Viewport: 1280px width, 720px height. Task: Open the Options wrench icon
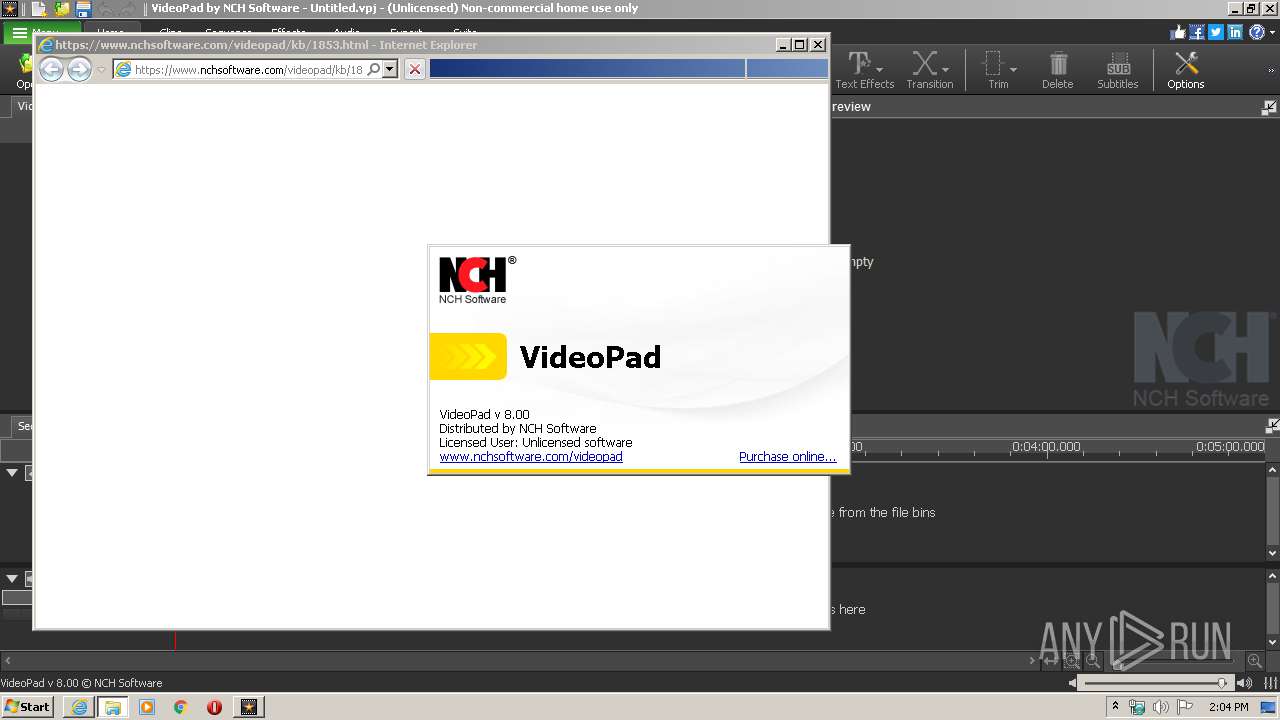coord(1186,70)
